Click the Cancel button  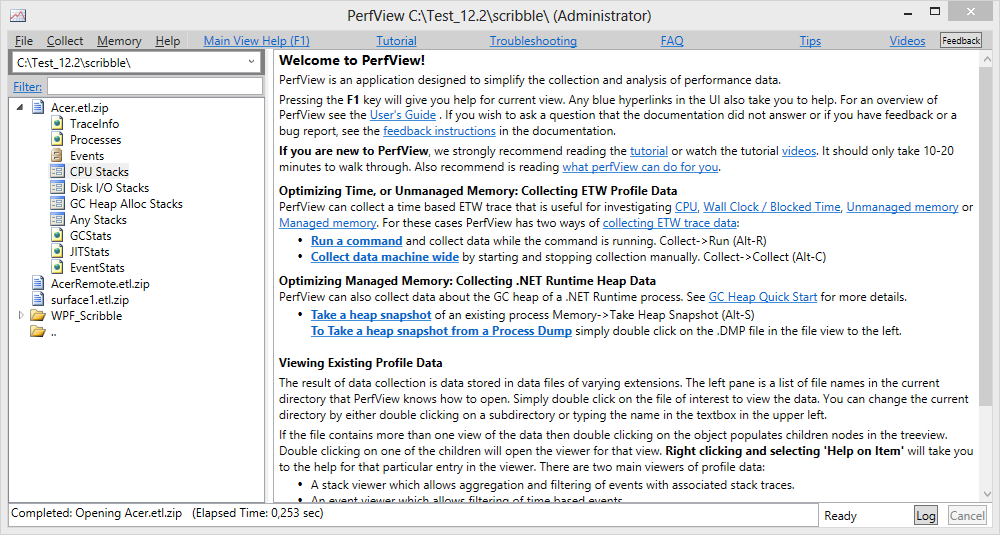(x=967, y=515)
